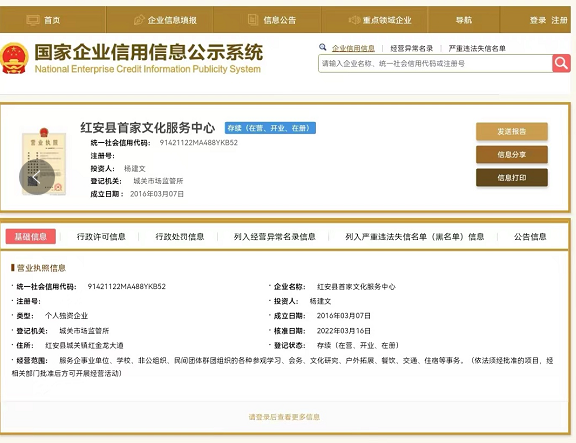Viewport: 576px width, 443px height.
Task: Switch to the 列入经营异常名录信息 tab
Action: pos(274,237)
